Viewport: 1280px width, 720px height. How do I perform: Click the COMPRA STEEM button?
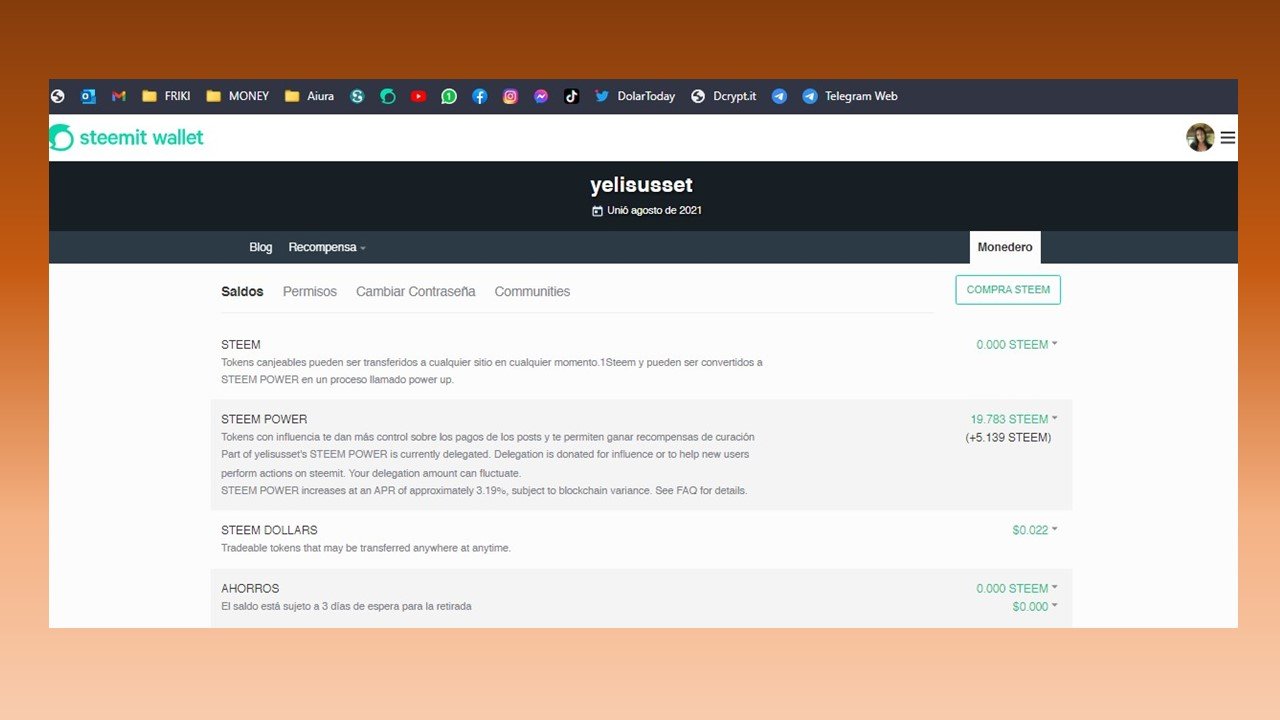[x=1008, y=290]
